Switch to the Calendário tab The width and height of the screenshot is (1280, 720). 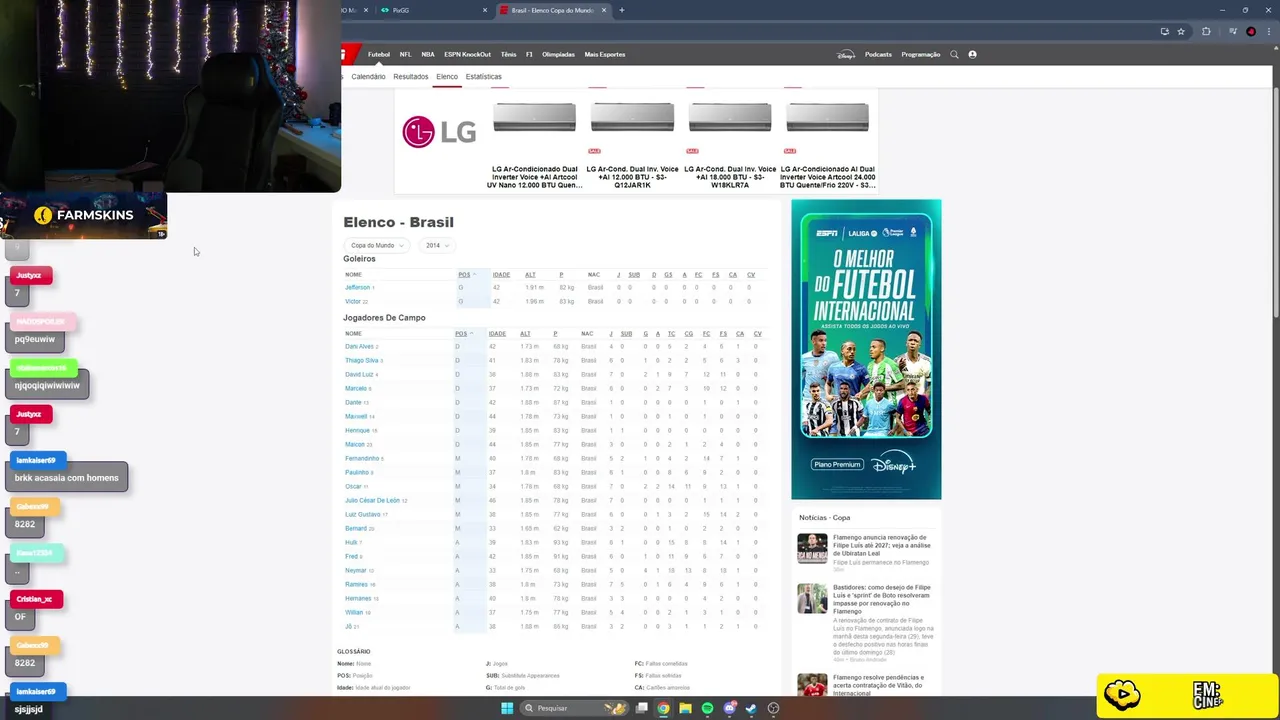pos(368,76)
